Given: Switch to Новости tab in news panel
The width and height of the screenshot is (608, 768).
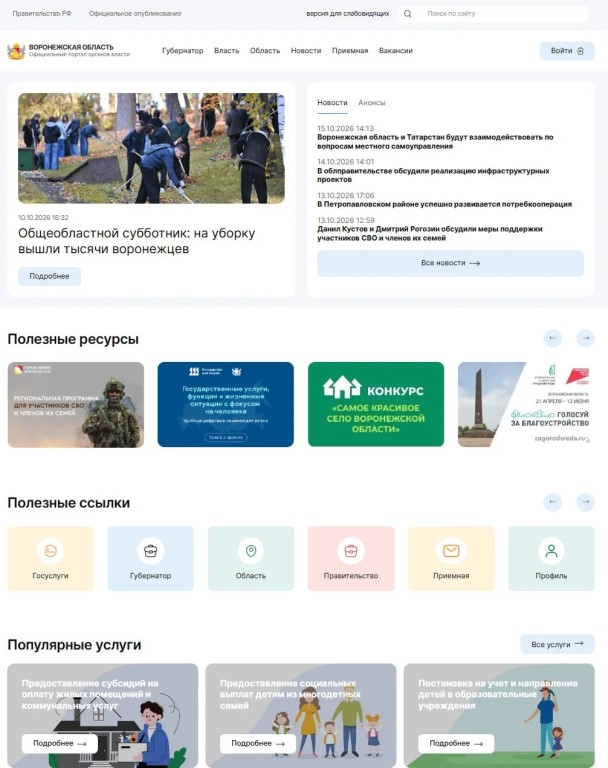Looking at the screenshot, I should tap(332, 102).
